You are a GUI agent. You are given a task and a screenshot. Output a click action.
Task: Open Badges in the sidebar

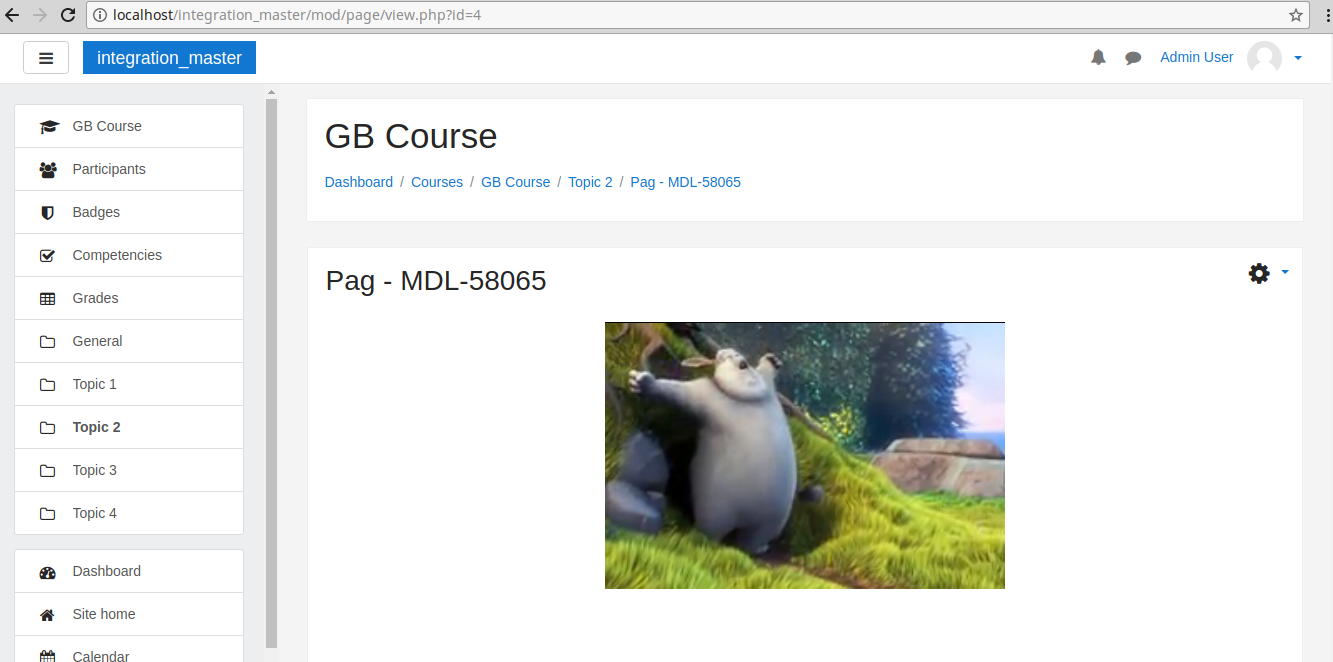(x=129, y=212)
